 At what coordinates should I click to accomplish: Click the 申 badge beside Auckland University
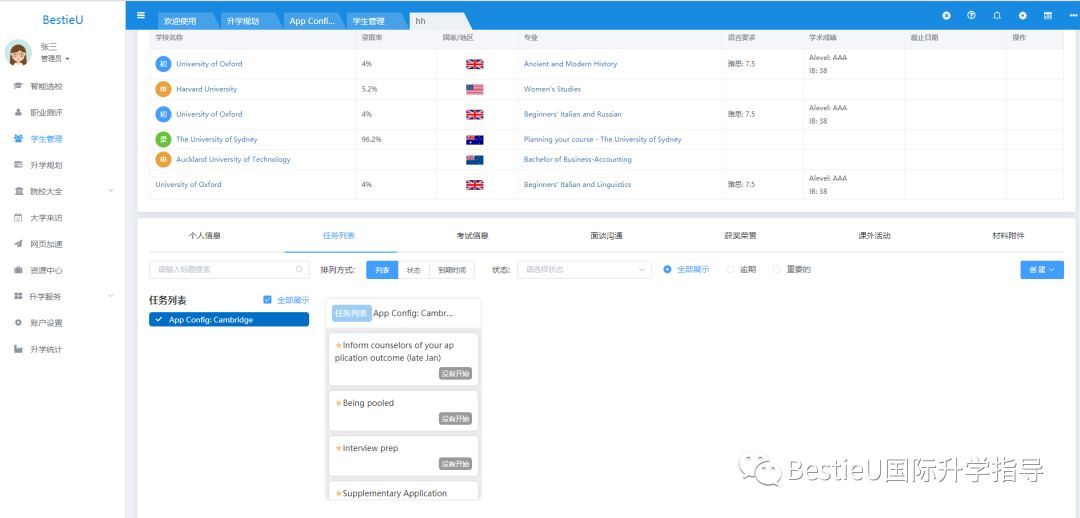(163, 159)
